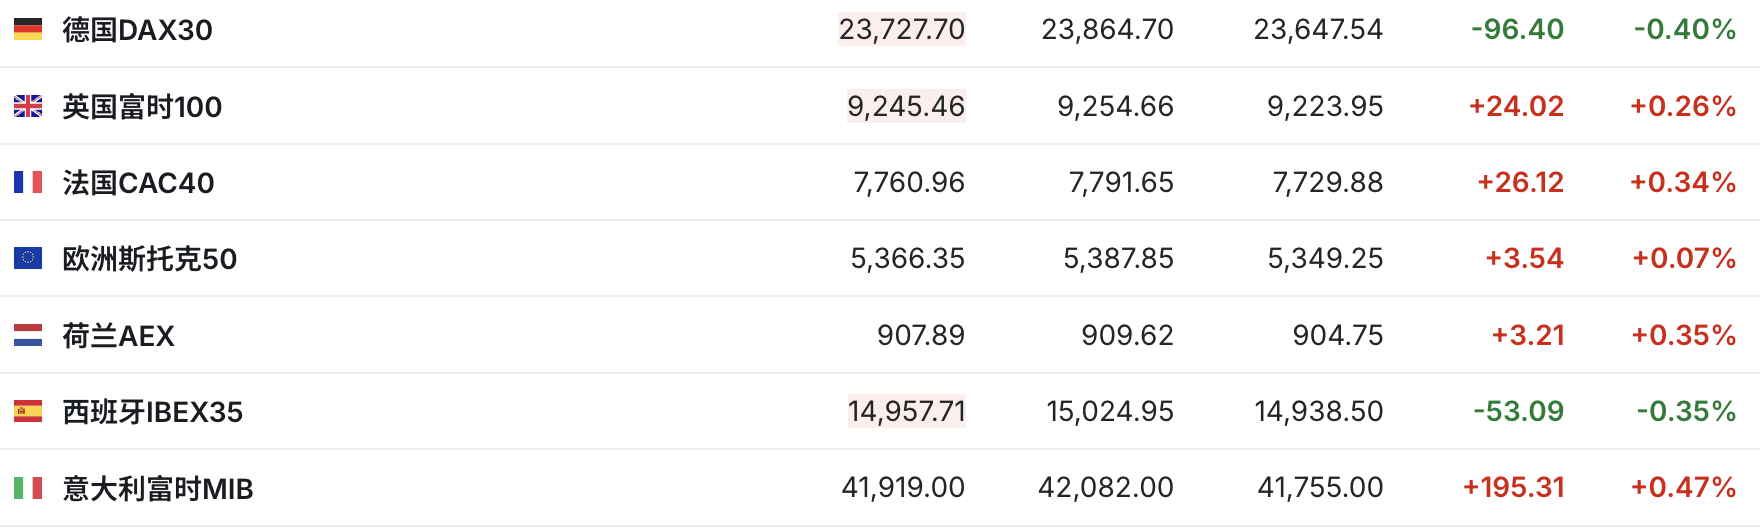Click the IBEX35 last price 14,957.71
Image resolution: width=1760 pixels, height=530 pixels.
tap(906, 411)
